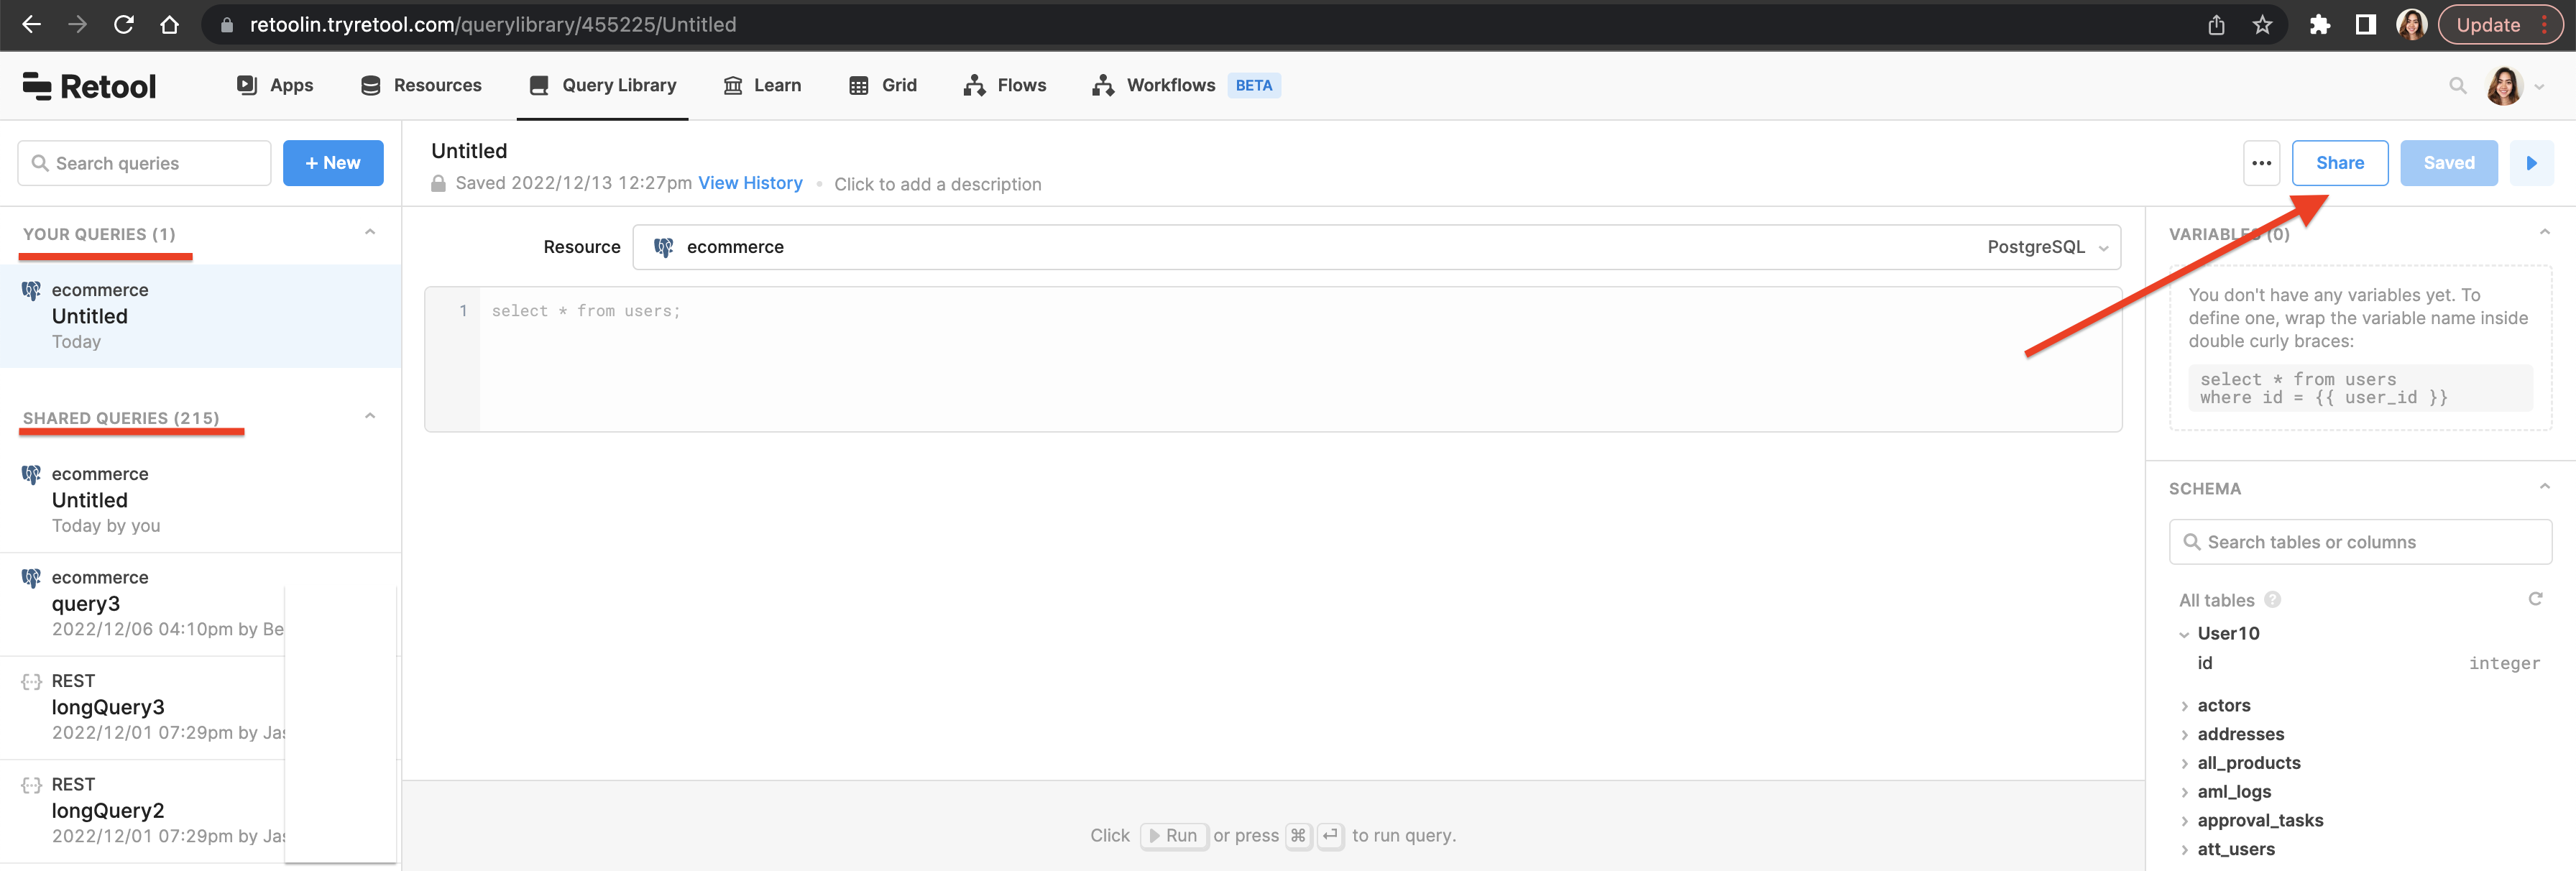The image size is (2576, 871).
Task: Click the browser address bar URL
Action: tap(493, 25)
